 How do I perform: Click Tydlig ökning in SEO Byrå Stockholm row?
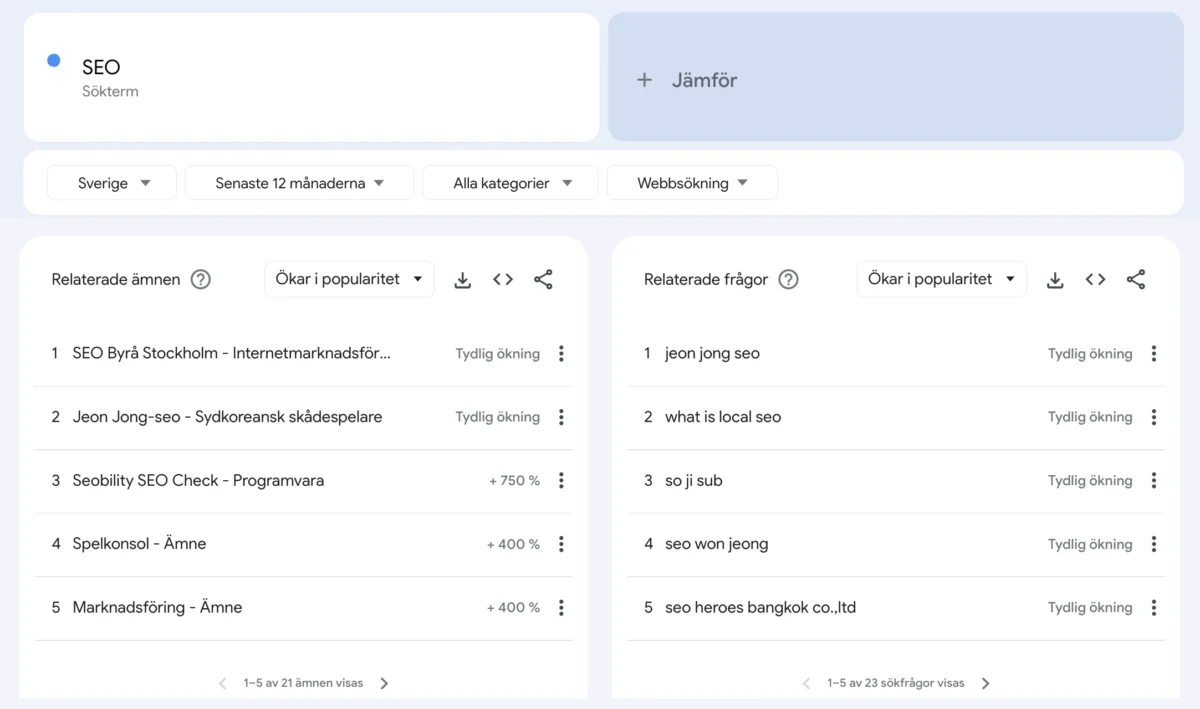[498, 354]
